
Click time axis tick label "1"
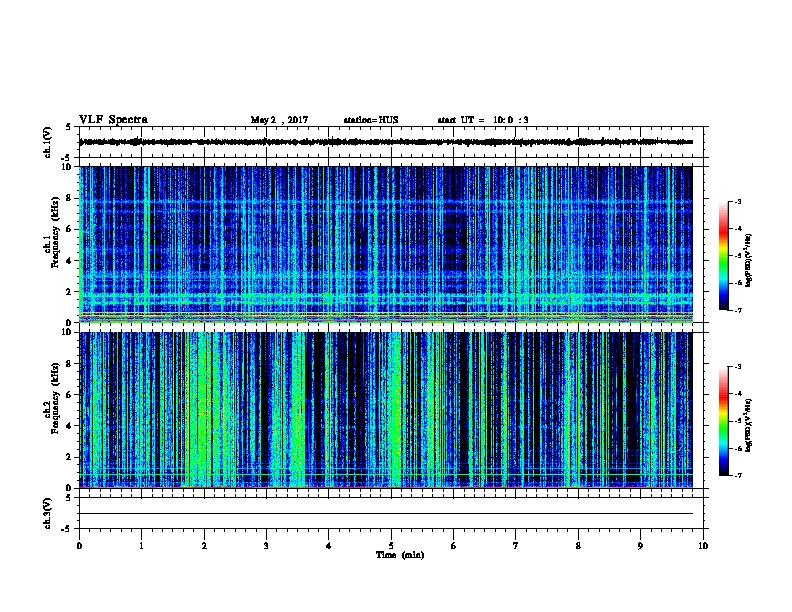click(x=142, y=546)
